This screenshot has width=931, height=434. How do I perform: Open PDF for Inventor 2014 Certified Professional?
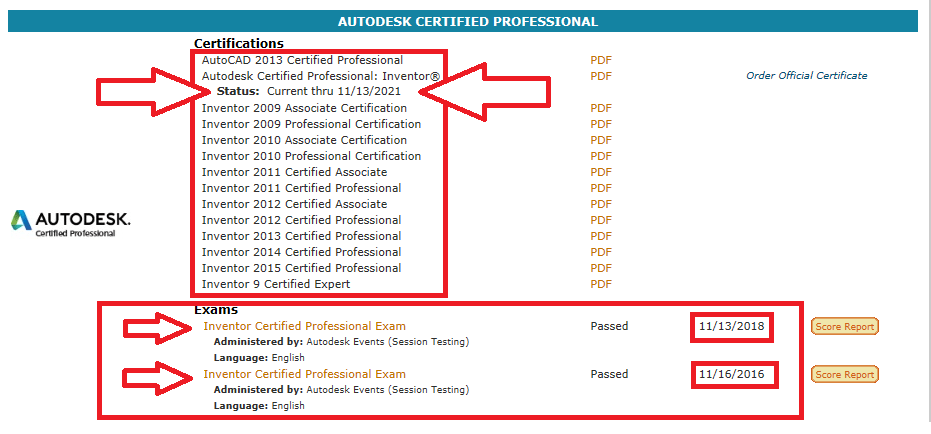coord(601,252)
